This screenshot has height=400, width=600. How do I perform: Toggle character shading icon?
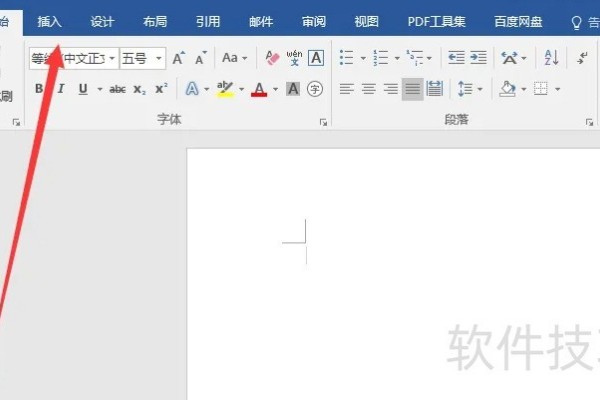293,89
